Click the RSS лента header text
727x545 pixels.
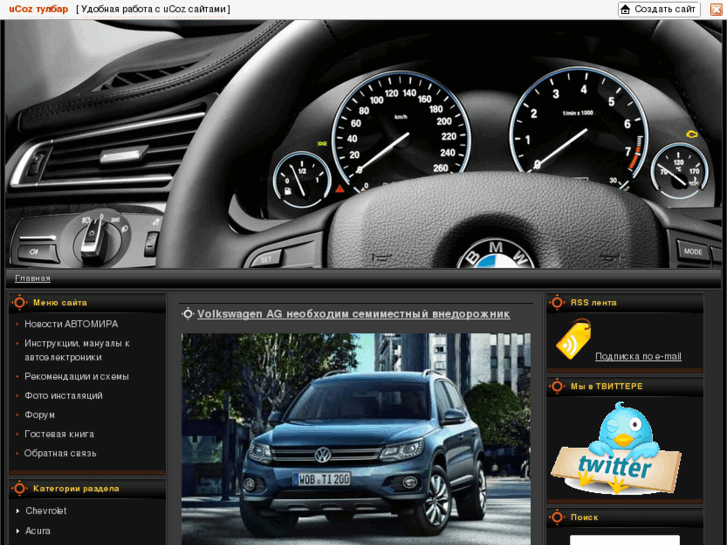[593, 303]
